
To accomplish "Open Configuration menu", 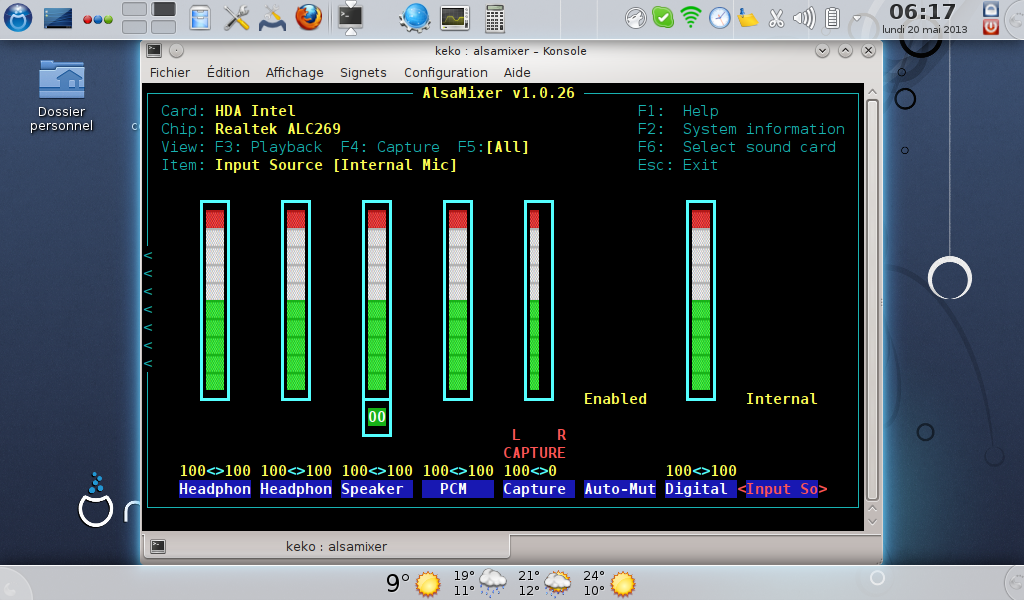I will click(445, 72).
